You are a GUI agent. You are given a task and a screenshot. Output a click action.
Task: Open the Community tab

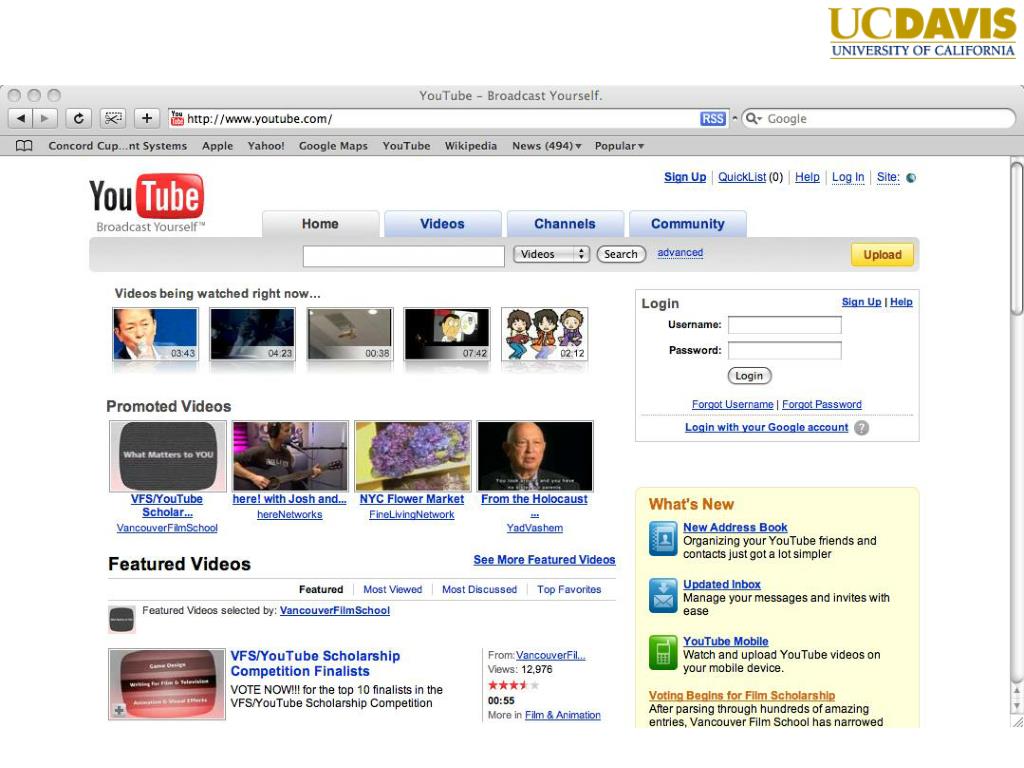pos(687,224)
